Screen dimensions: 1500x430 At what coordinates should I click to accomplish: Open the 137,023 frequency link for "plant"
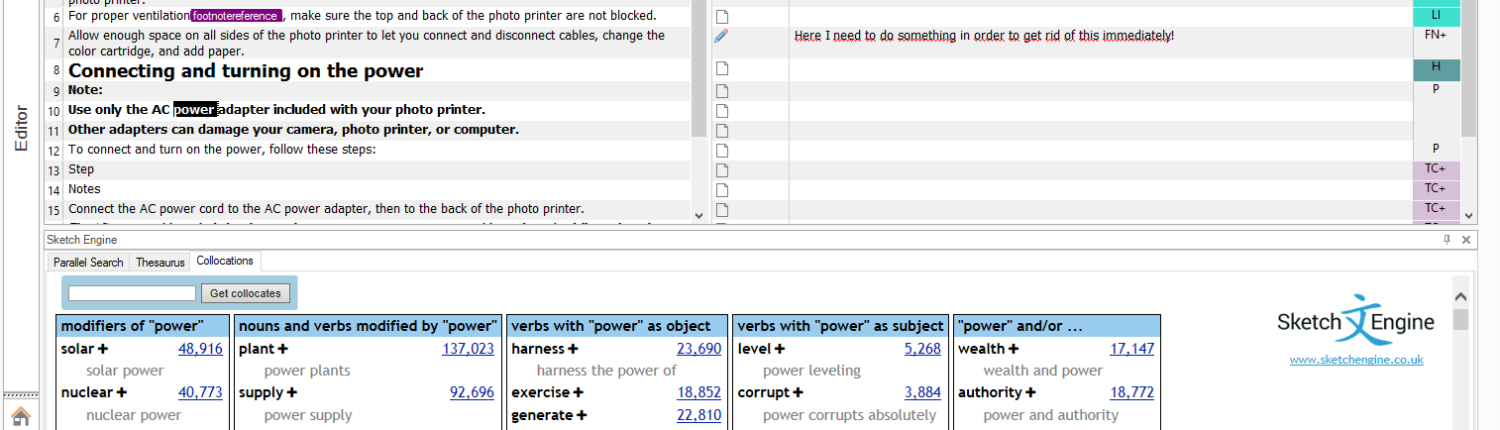[x=468, y=349]
